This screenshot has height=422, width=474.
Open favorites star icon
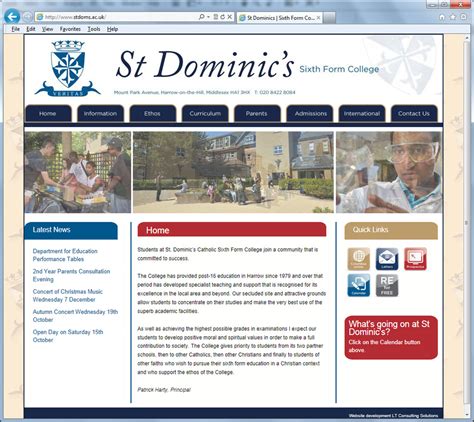(x=453, y=17)
